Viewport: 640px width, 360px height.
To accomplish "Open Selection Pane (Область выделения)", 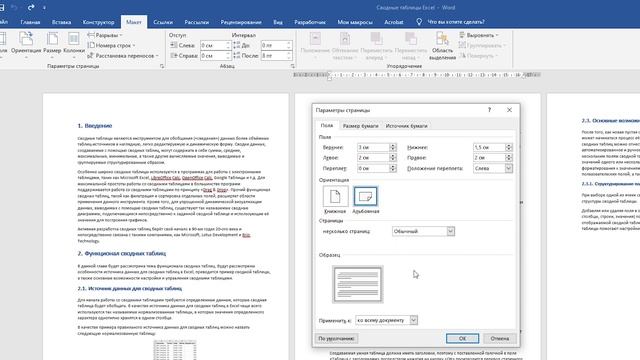I will point(442,46).
